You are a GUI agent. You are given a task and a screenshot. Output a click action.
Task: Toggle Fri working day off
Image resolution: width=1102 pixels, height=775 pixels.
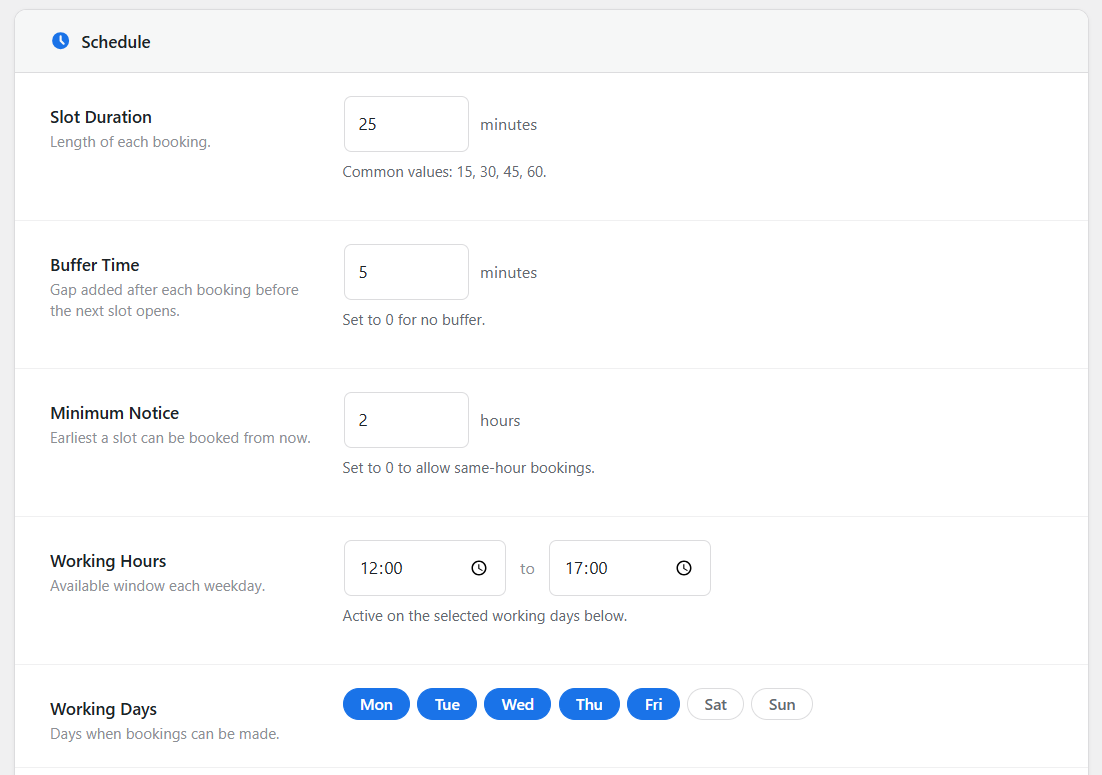(654, 704)
